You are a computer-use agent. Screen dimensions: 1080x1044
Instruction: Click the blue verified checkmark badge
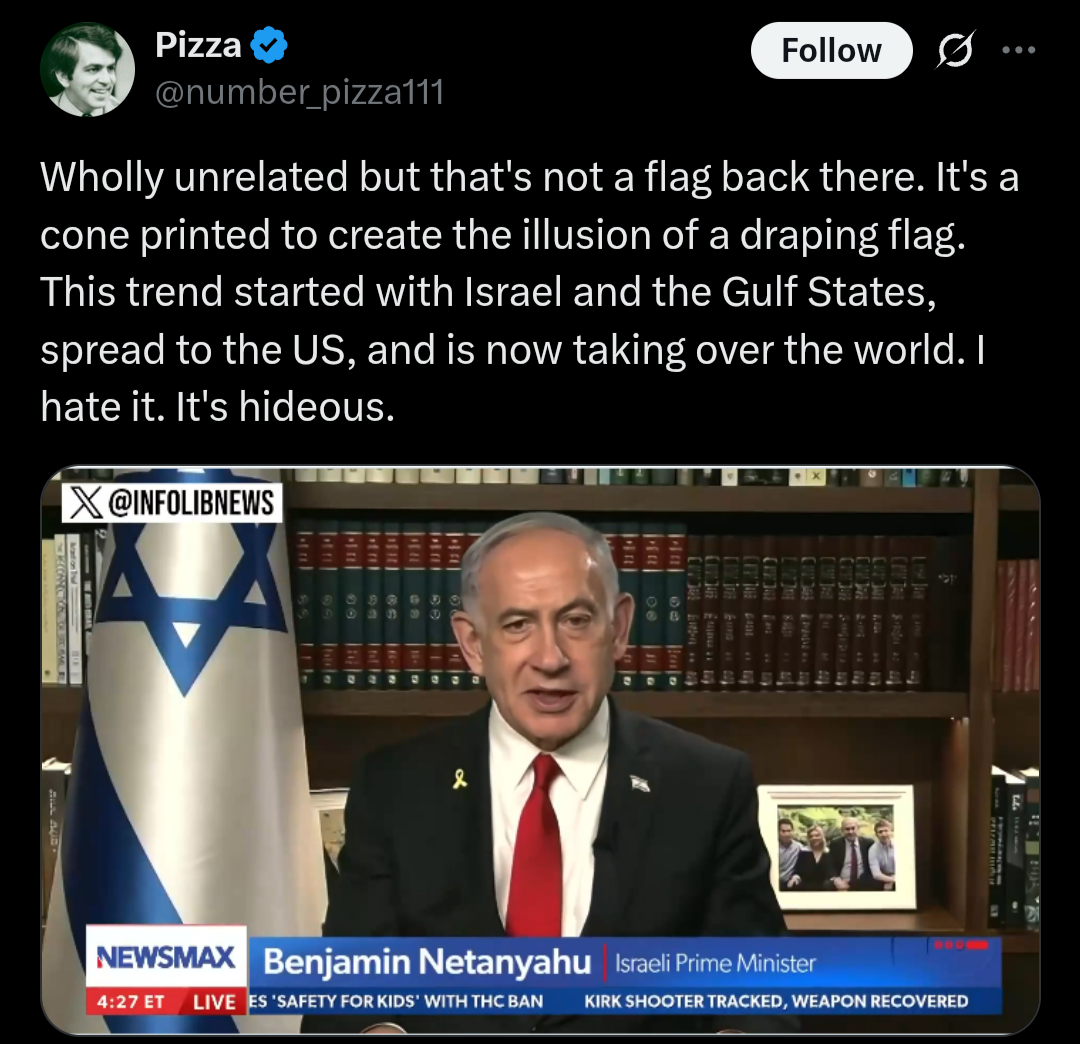(x=269, y=45)
